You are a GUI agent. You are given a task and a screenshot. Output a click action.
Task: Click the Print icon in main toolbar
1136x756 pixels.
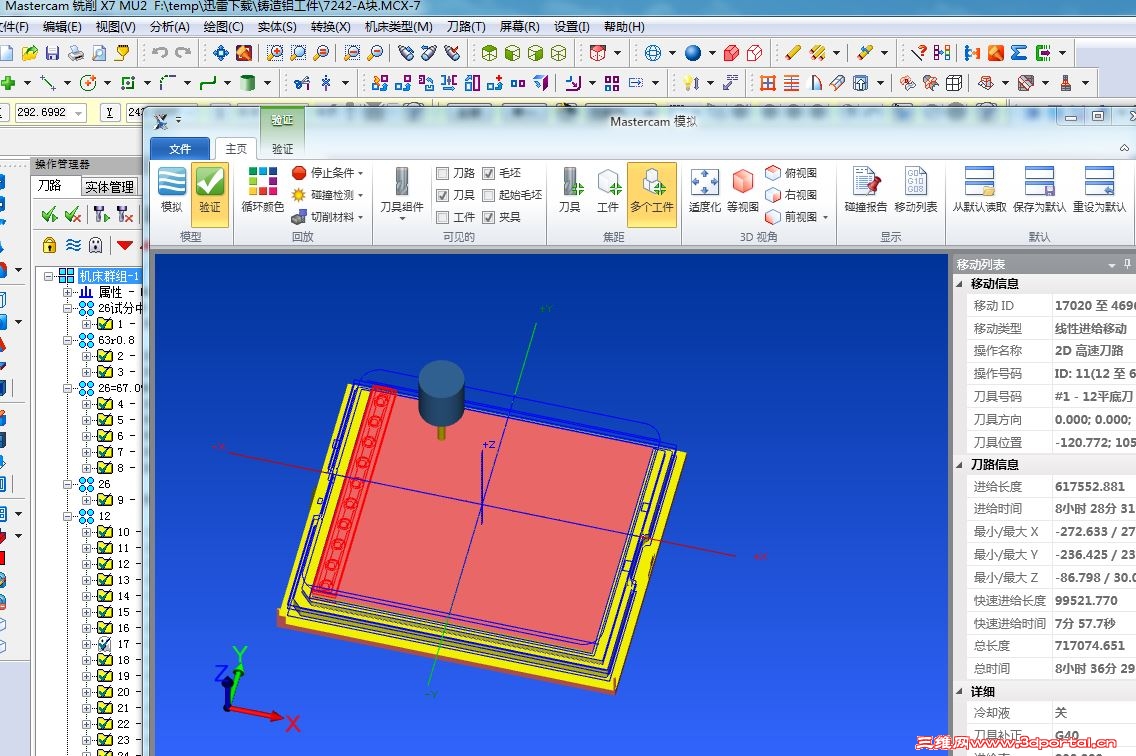[x=75, y=53]
